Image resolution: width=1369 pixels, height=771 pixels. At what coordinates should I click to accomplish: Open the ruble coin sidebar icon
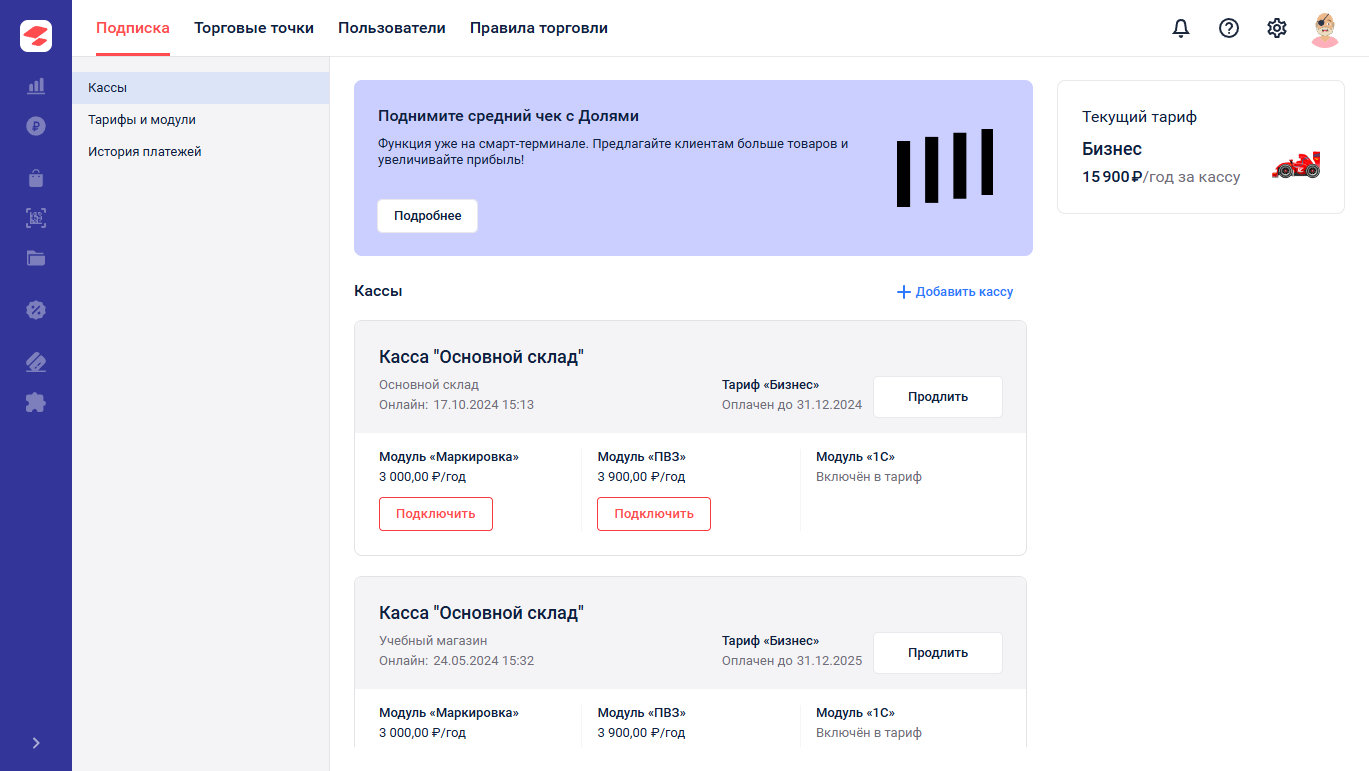tap(36, 126)
